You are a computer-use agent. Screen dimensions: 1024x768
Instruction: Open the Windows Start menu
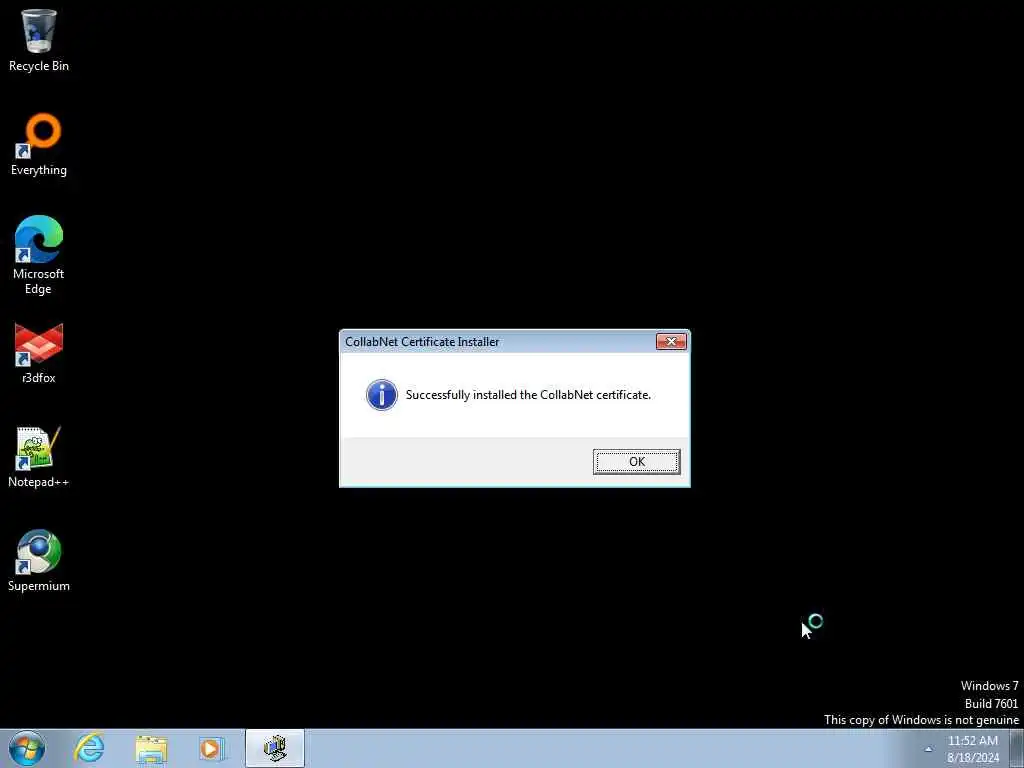[x=27, y=748]
